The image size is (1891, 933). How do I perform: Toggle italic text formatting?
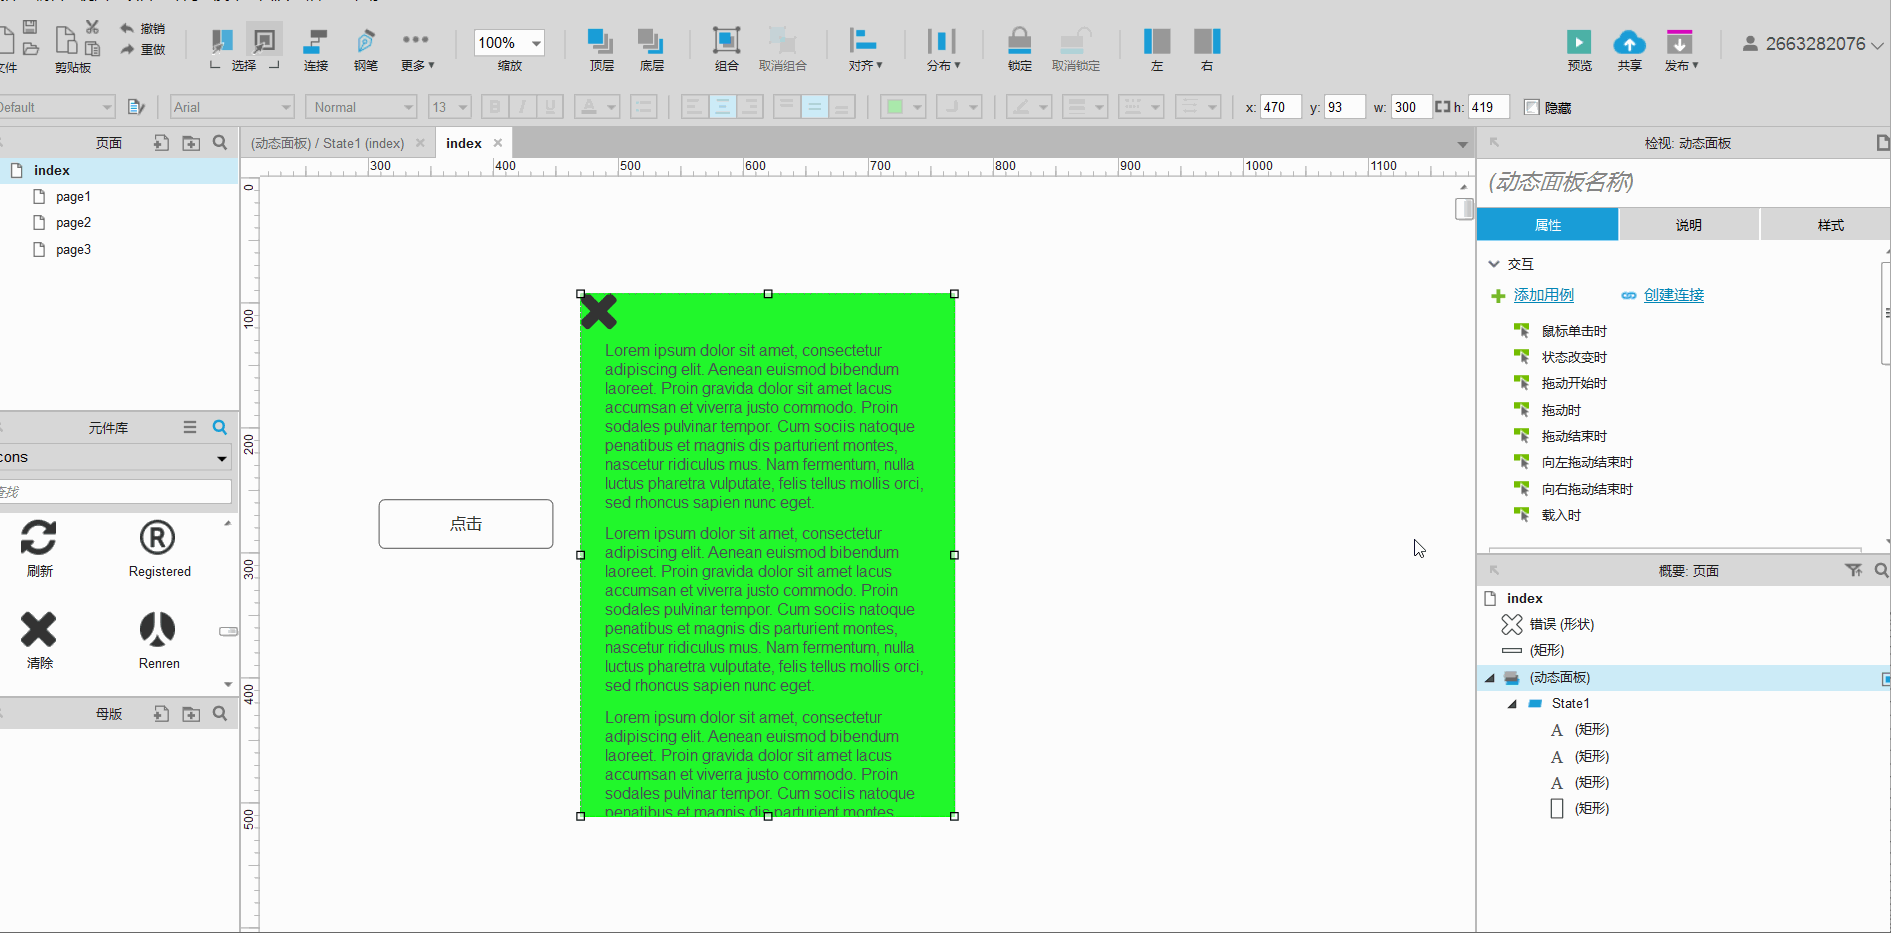pos(522,107)
